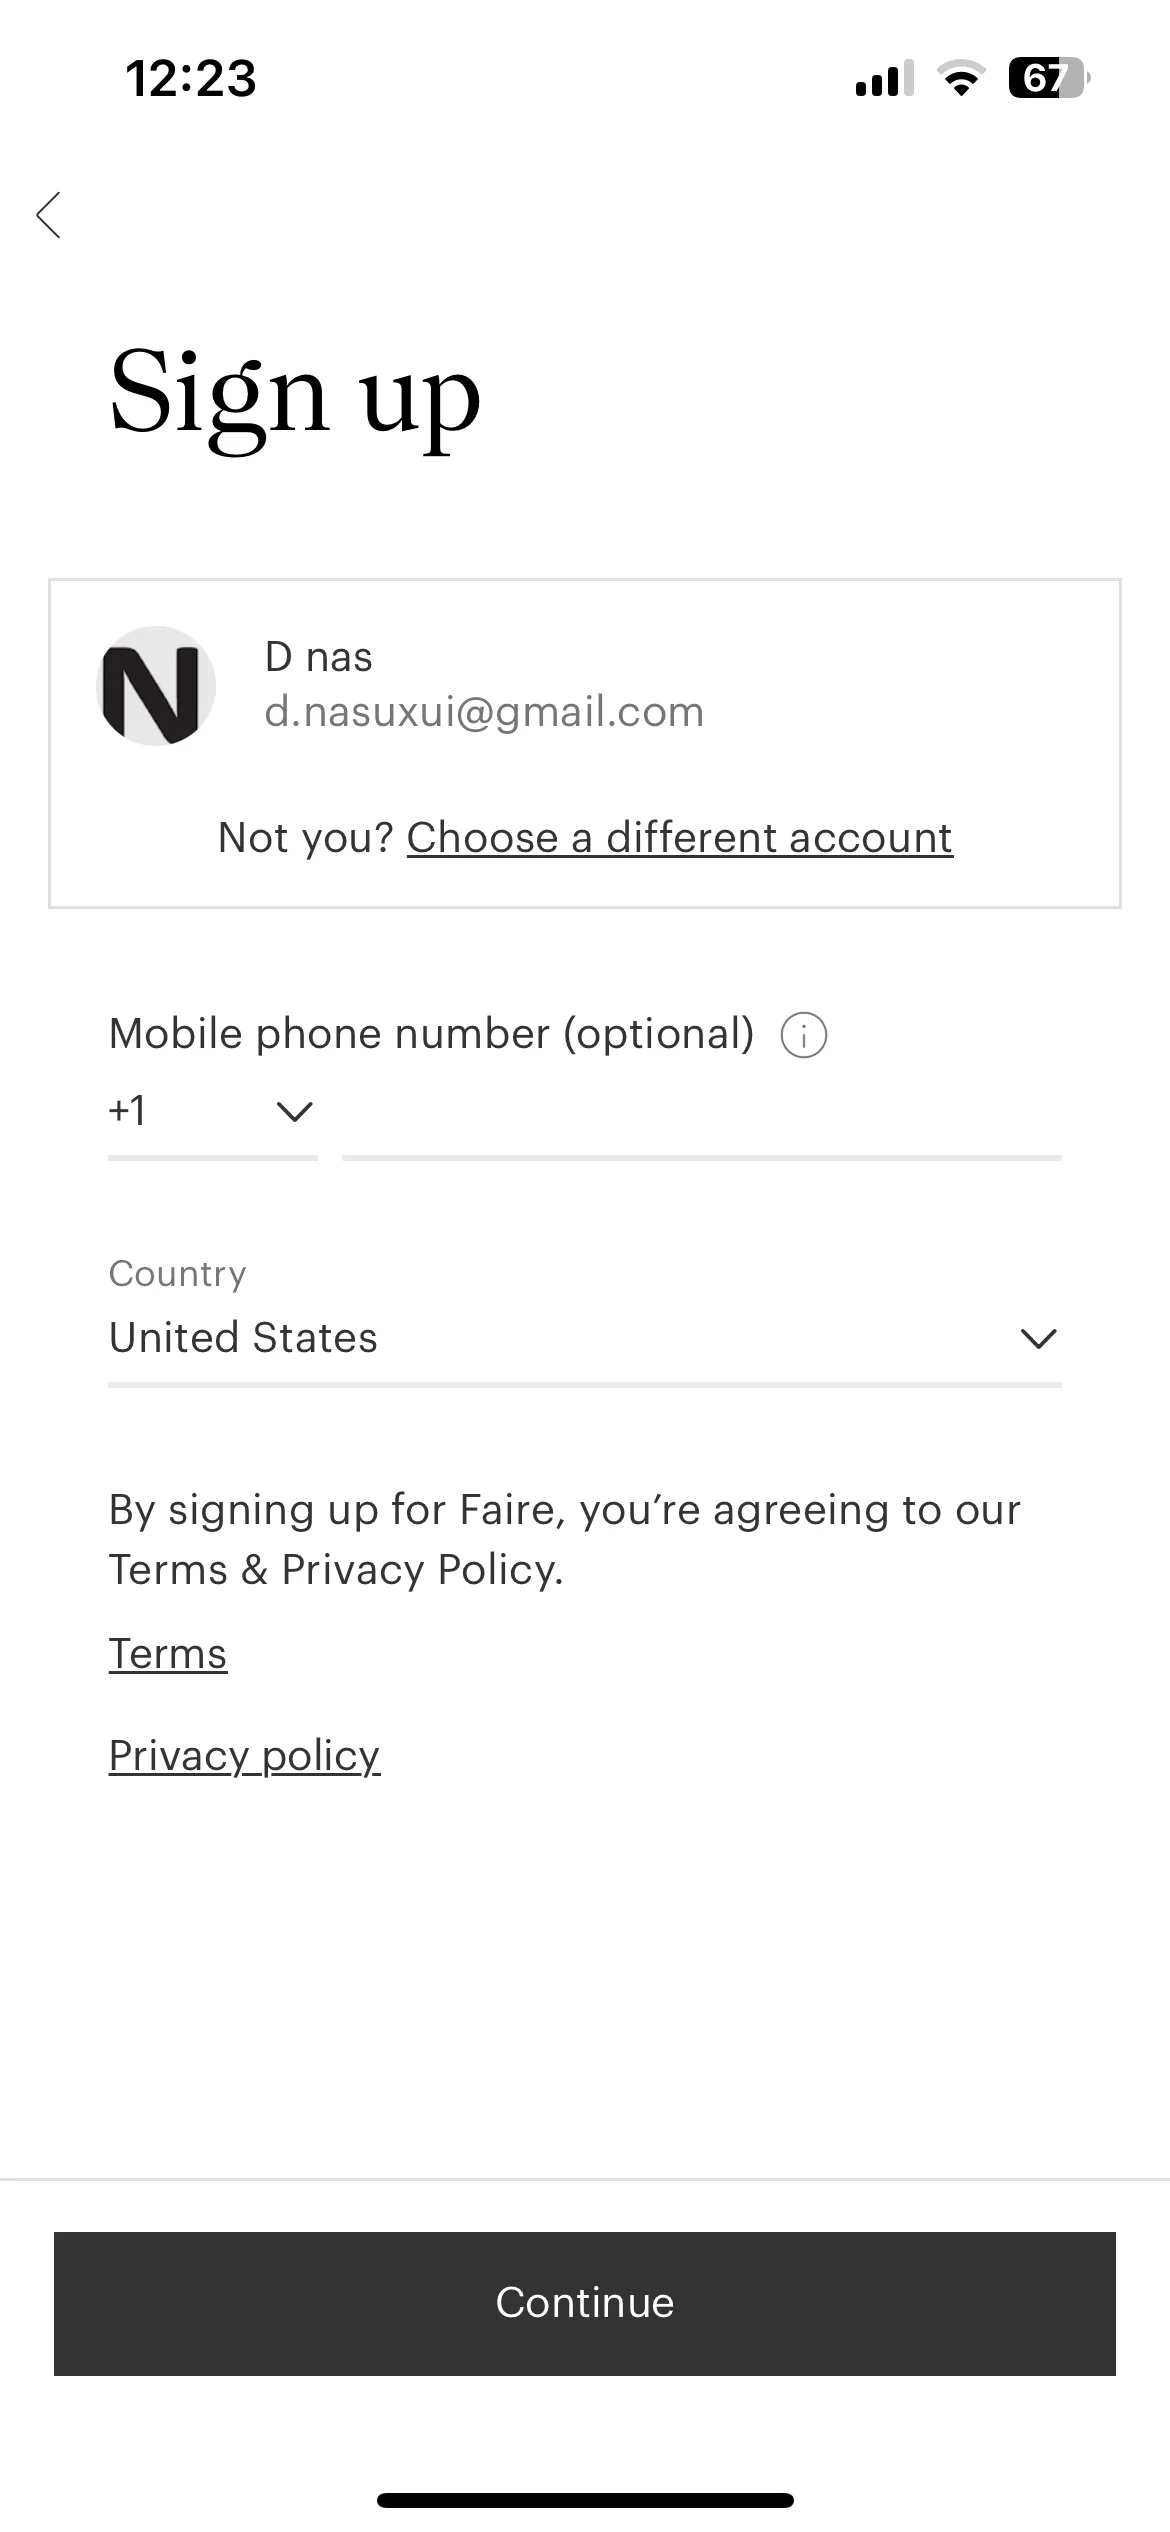
Task: Click the Country dropdown chevron arrow
Action: tap(1039, 1338)
